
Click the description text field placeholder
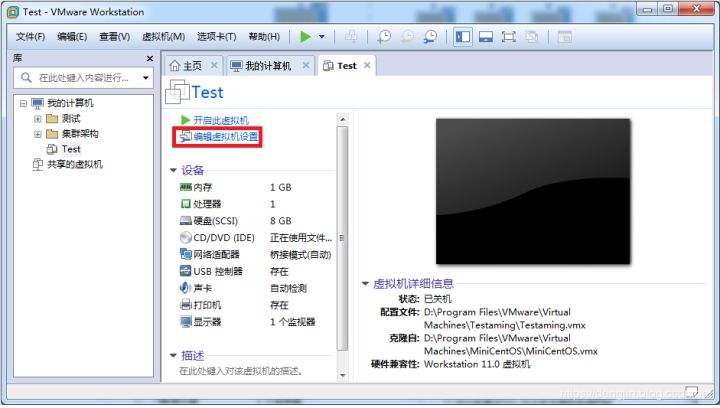coord(241,371)
